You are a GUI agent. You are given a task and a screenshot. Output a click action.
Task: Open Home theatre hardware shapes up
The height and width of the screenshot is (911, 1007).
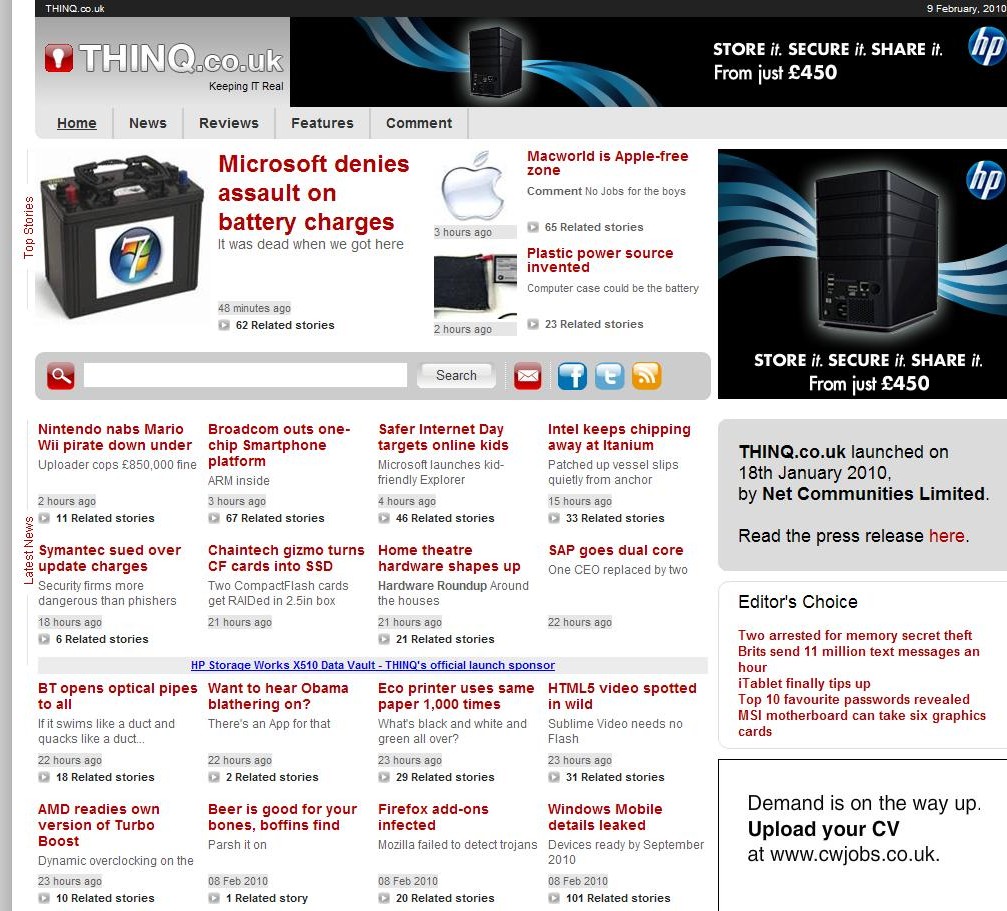point(449,558)
